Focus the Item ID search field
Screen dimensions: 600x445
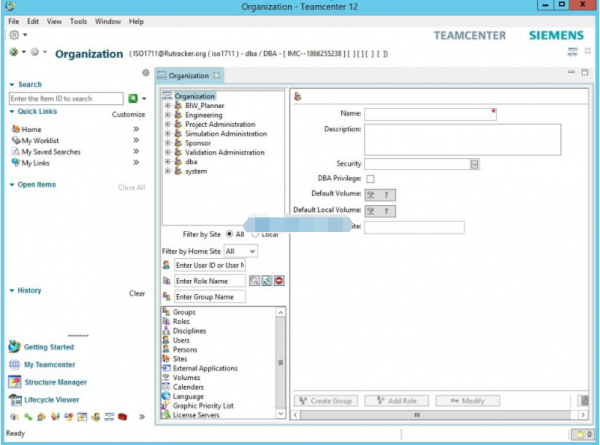pos(66,99)
